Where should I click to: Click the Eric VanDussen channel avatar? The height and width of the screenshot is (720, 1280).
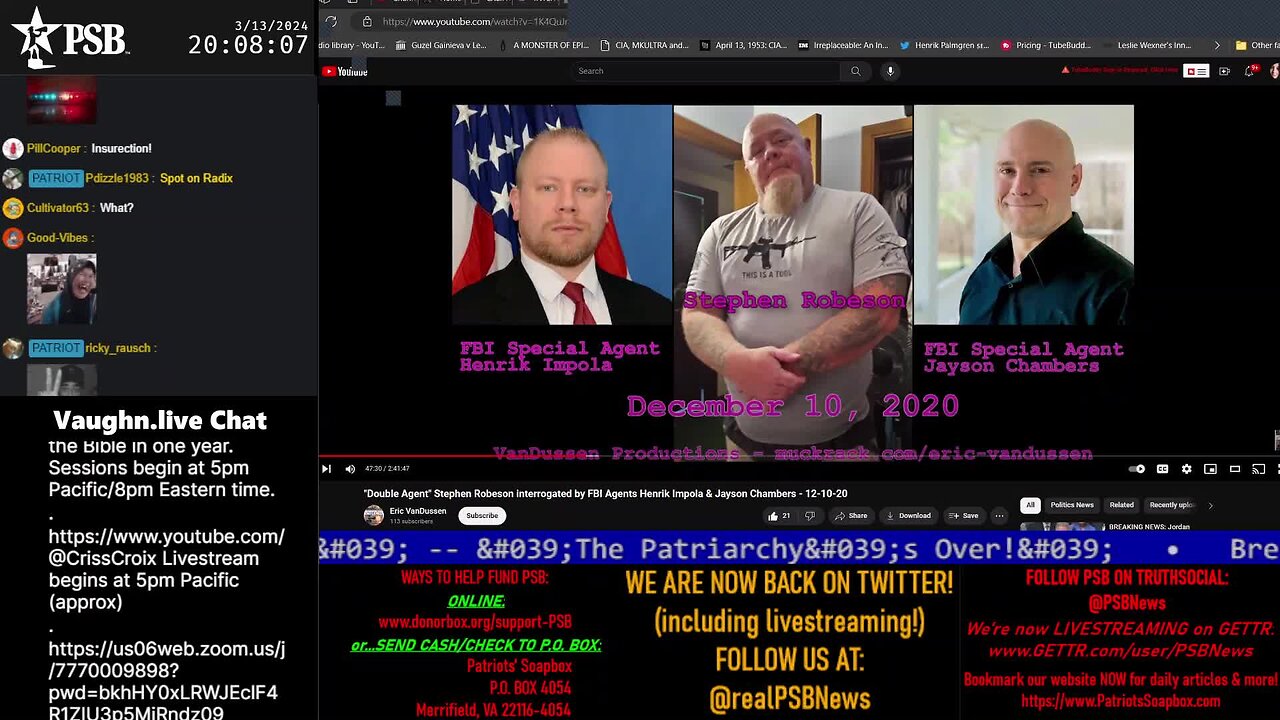coord(373,516)
